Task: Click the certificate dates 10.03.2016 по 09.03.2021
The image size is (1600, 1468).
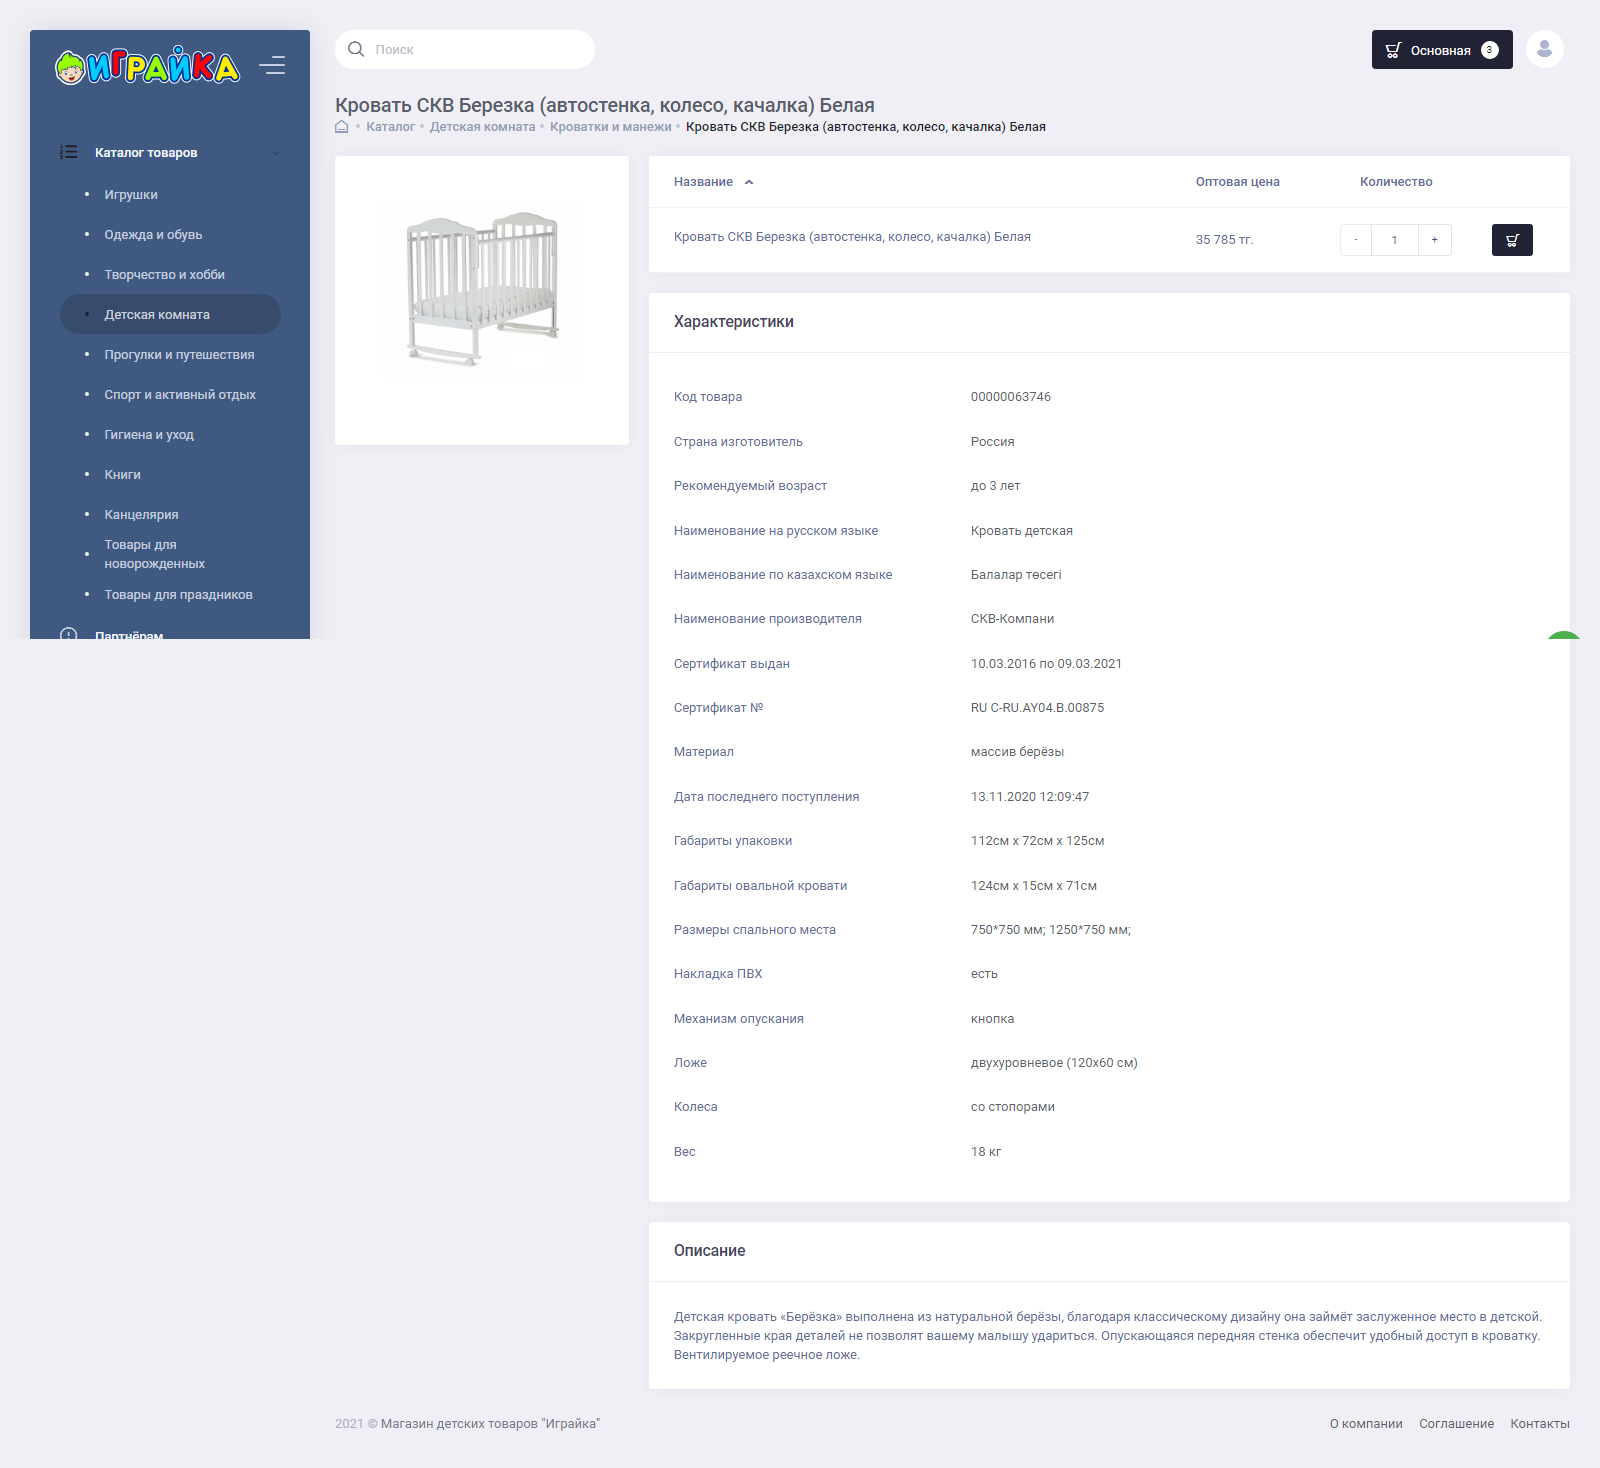Action: [1046, 664]
